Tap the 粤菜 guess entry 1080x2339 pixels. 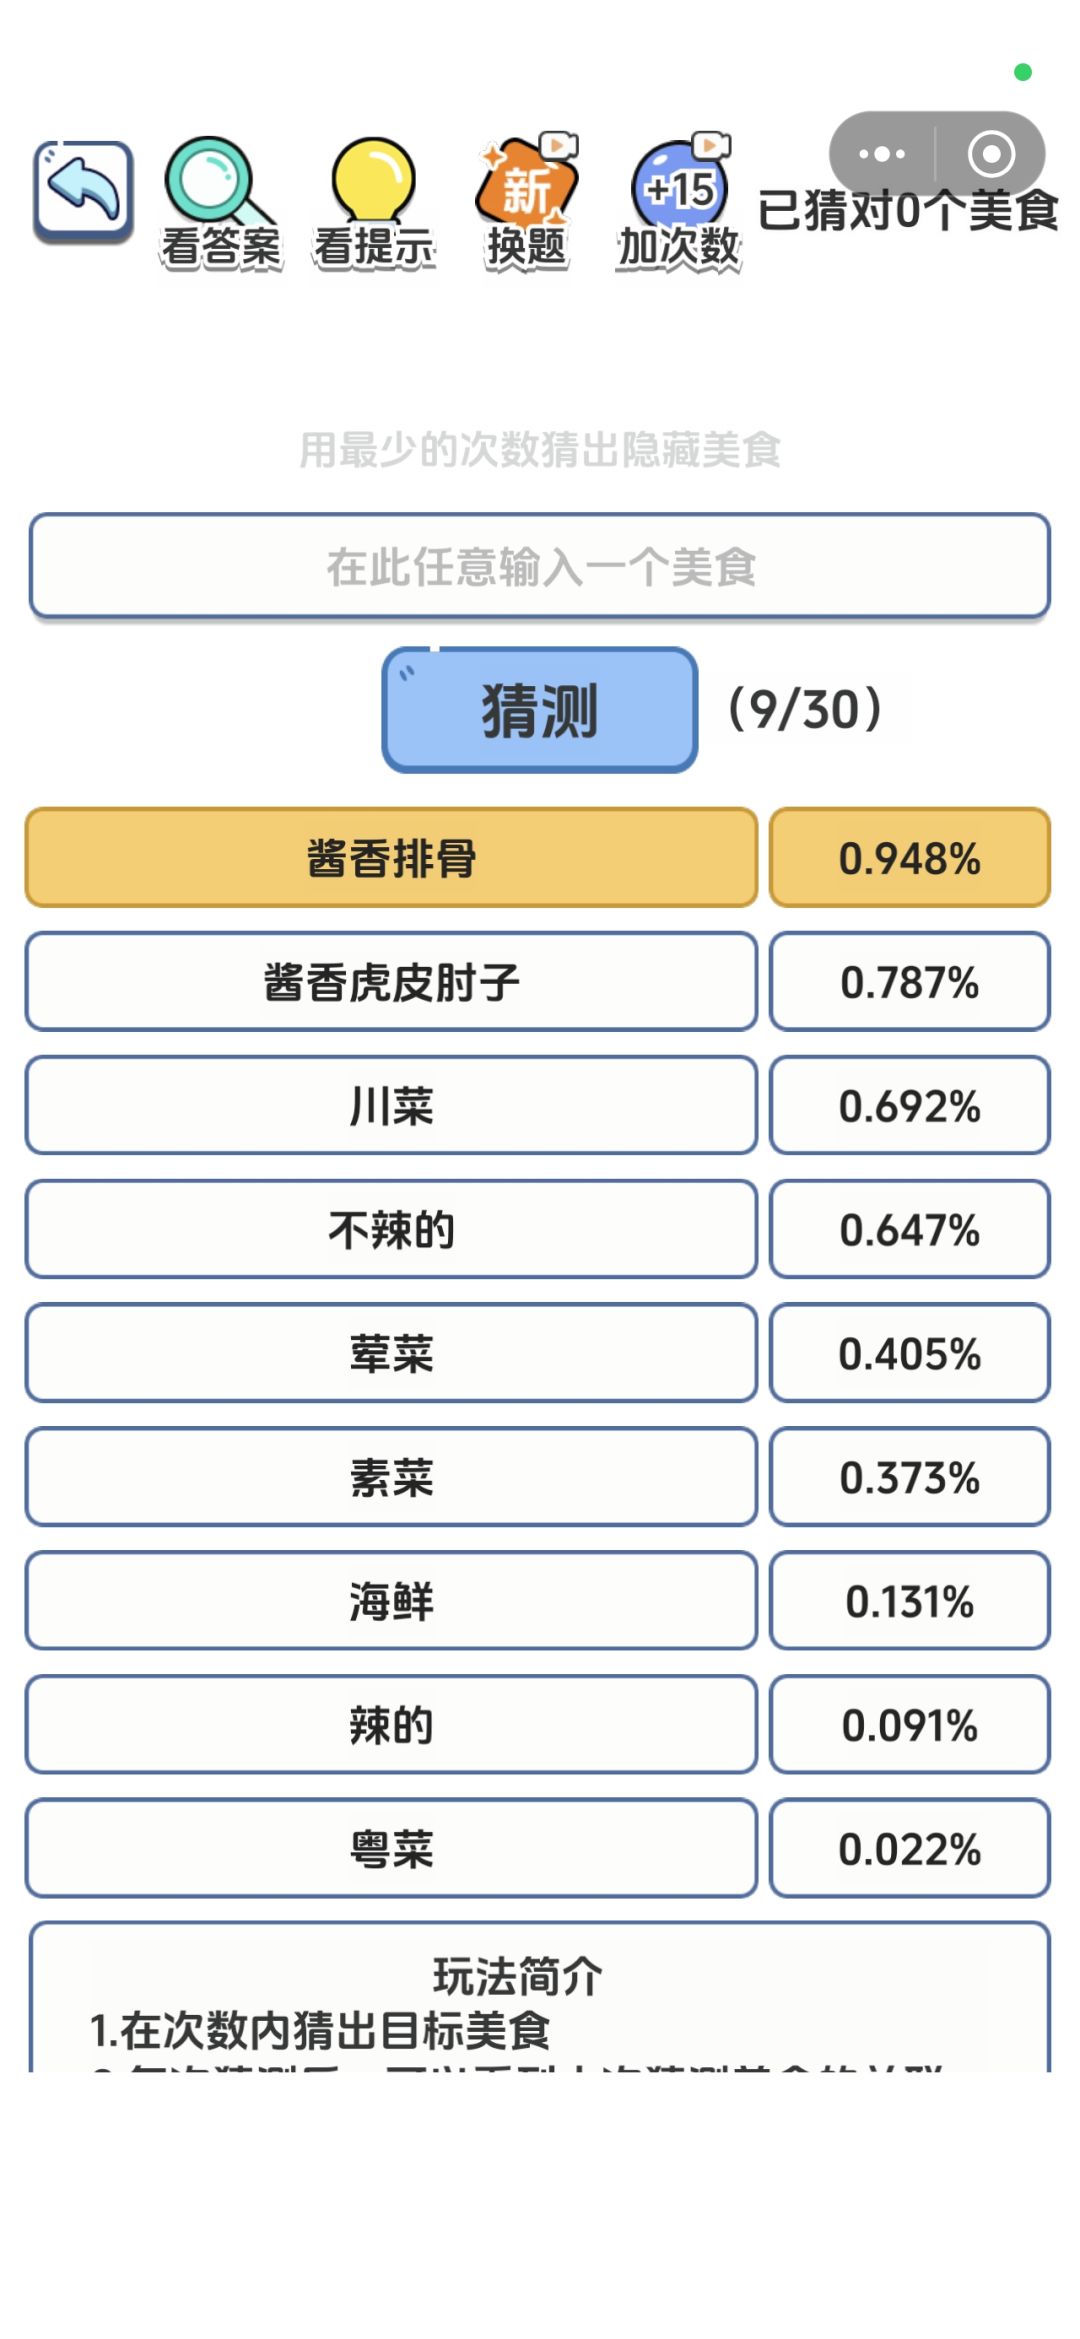[391, 1849]
